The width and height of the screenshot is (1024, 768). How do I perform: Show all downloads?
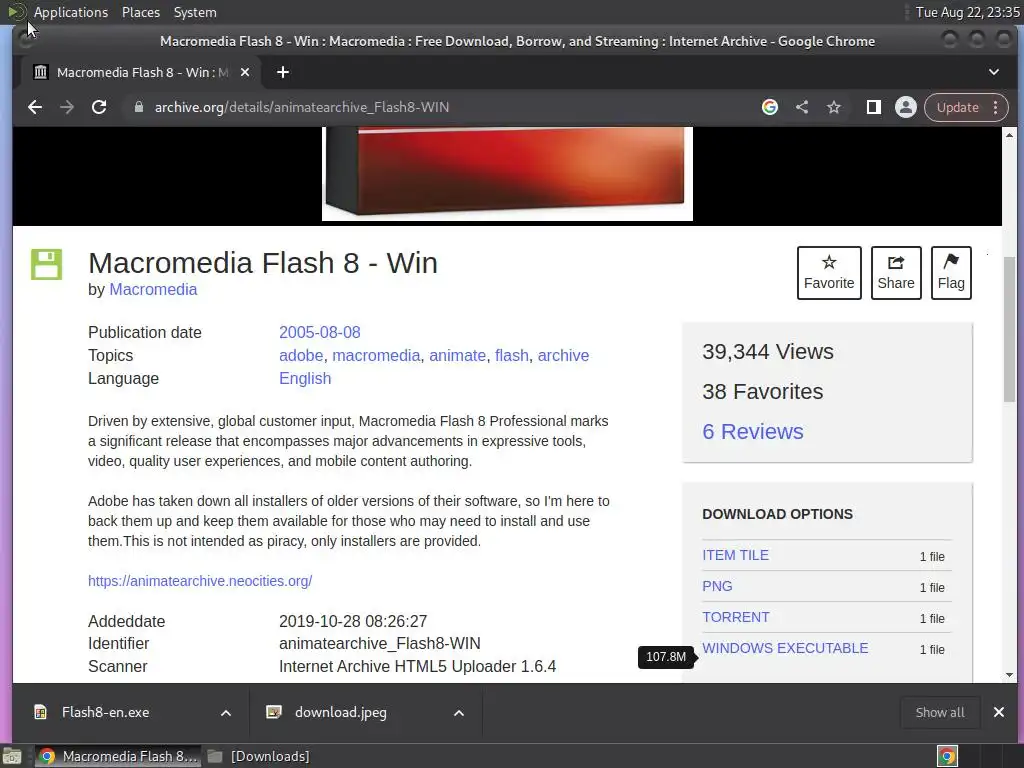(x=940, y=712)
